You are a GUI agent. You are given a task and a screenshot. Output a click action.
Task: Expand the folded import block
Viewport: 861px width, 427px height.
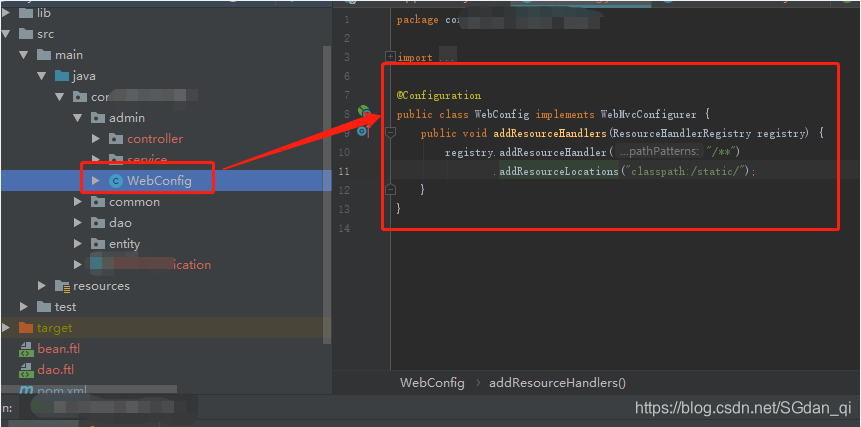[390, 57]
